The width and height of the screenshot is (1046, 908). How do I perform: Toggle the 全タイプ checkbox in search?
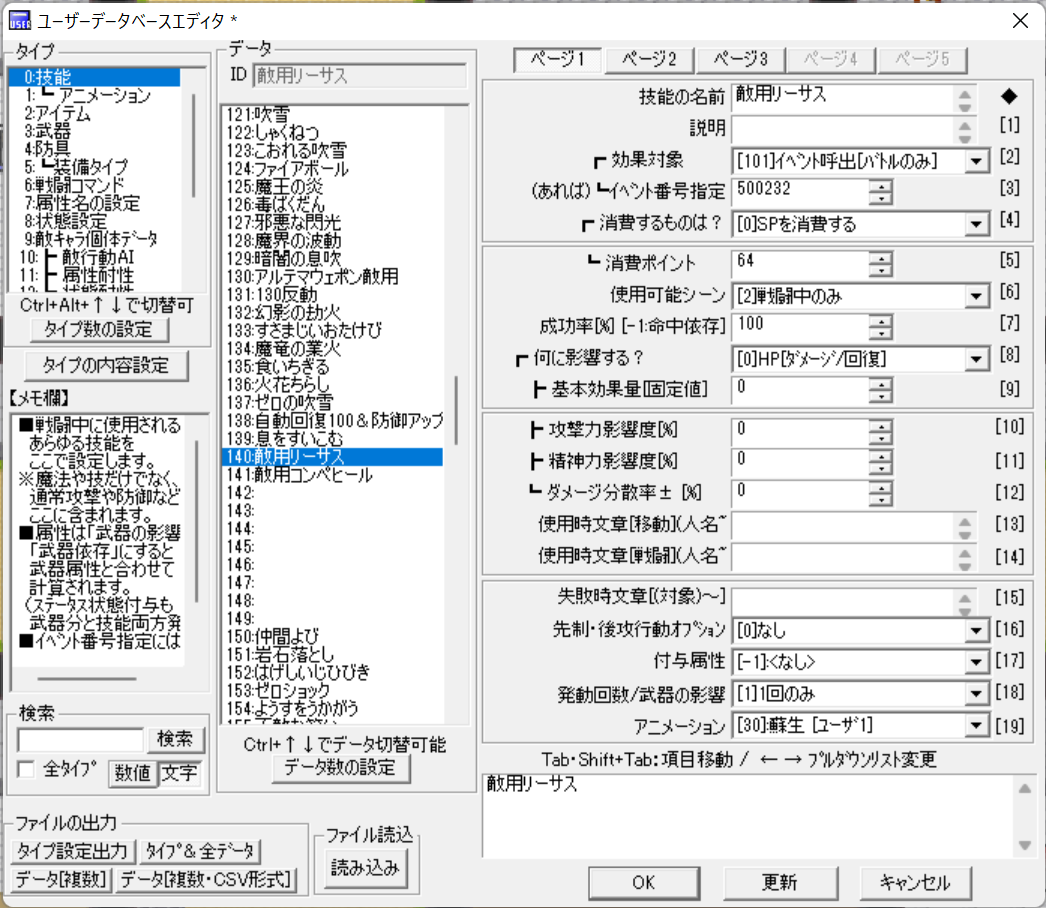(x=27, y=769)
